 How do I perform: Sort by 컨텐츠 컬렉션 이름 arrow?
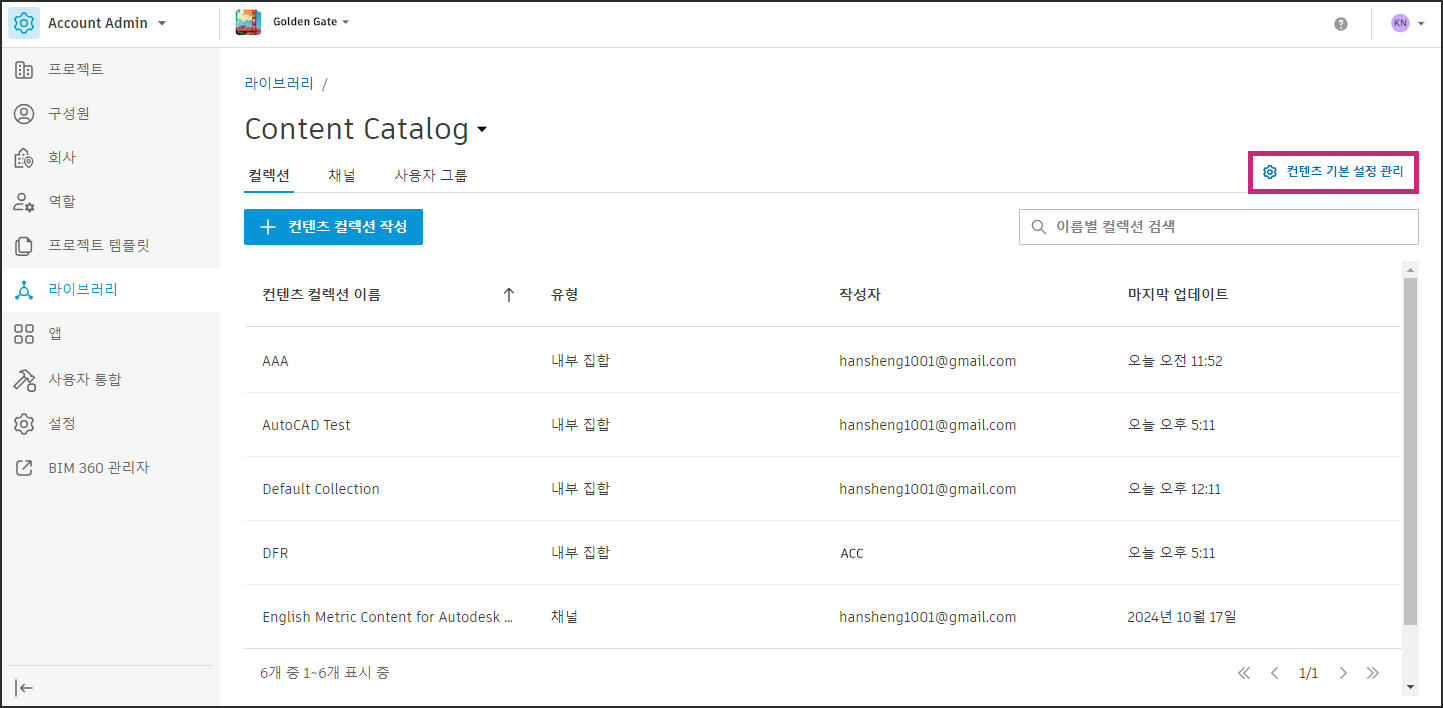pos(508,294)
